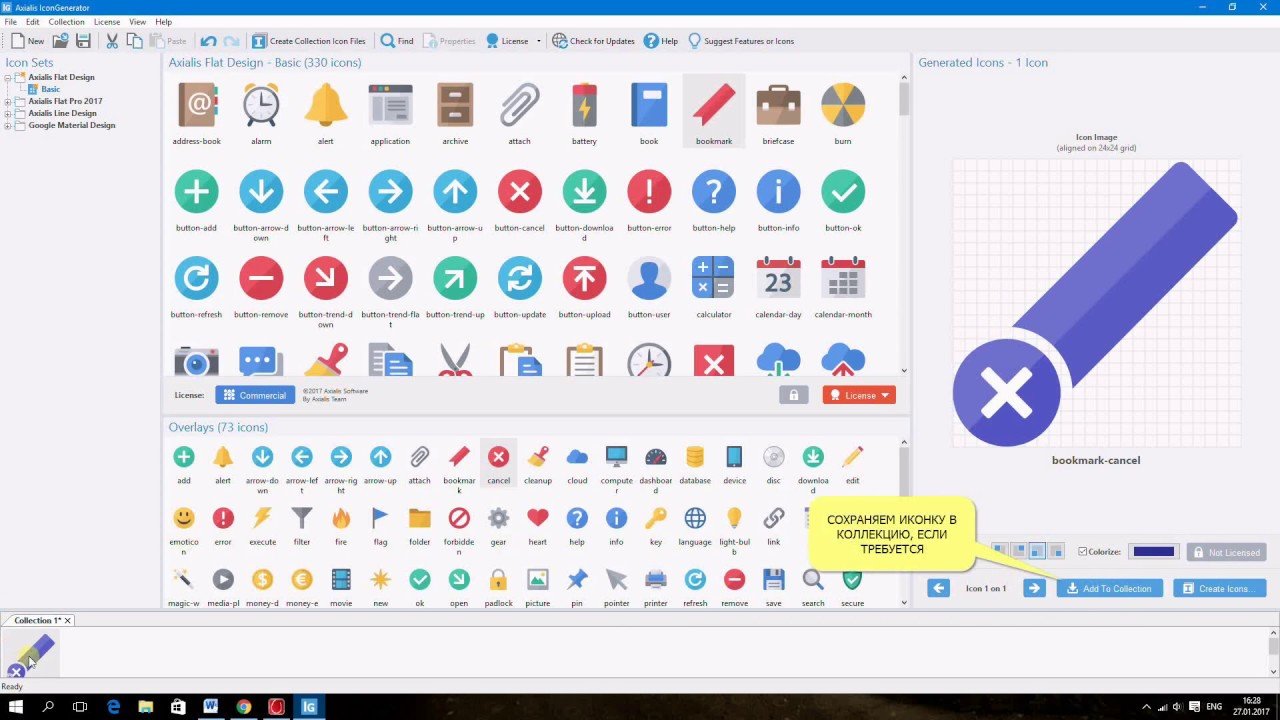This screenshot has height=720, width=1280.
Task: Expand the Google Material Design set
Action: [x=8, y=125]
